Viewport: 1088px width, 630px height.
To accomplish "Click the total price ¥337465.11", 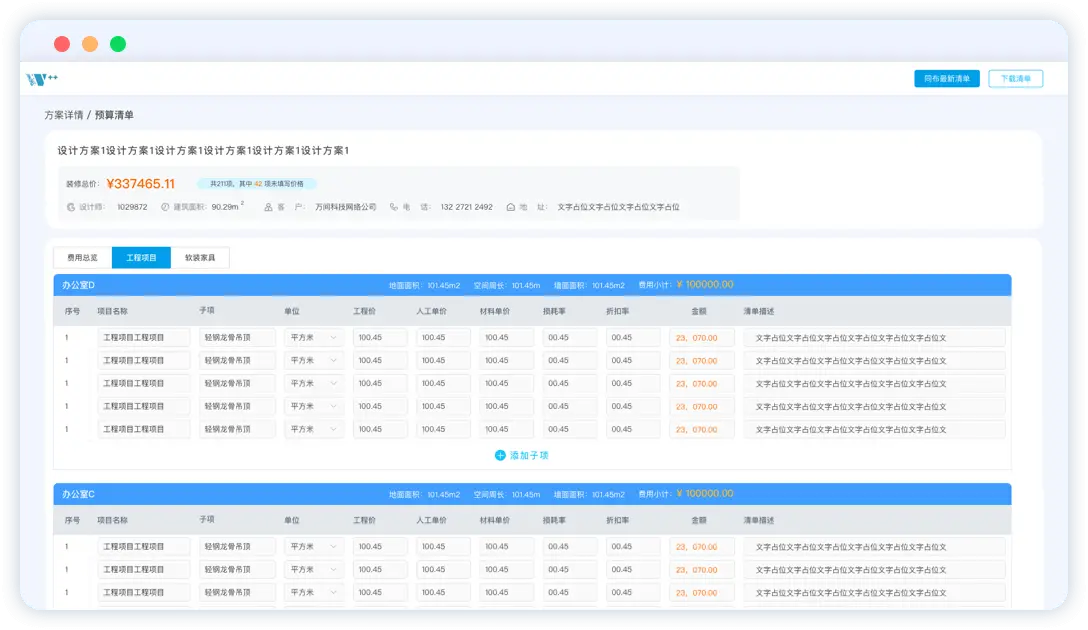I will [140, 184].
